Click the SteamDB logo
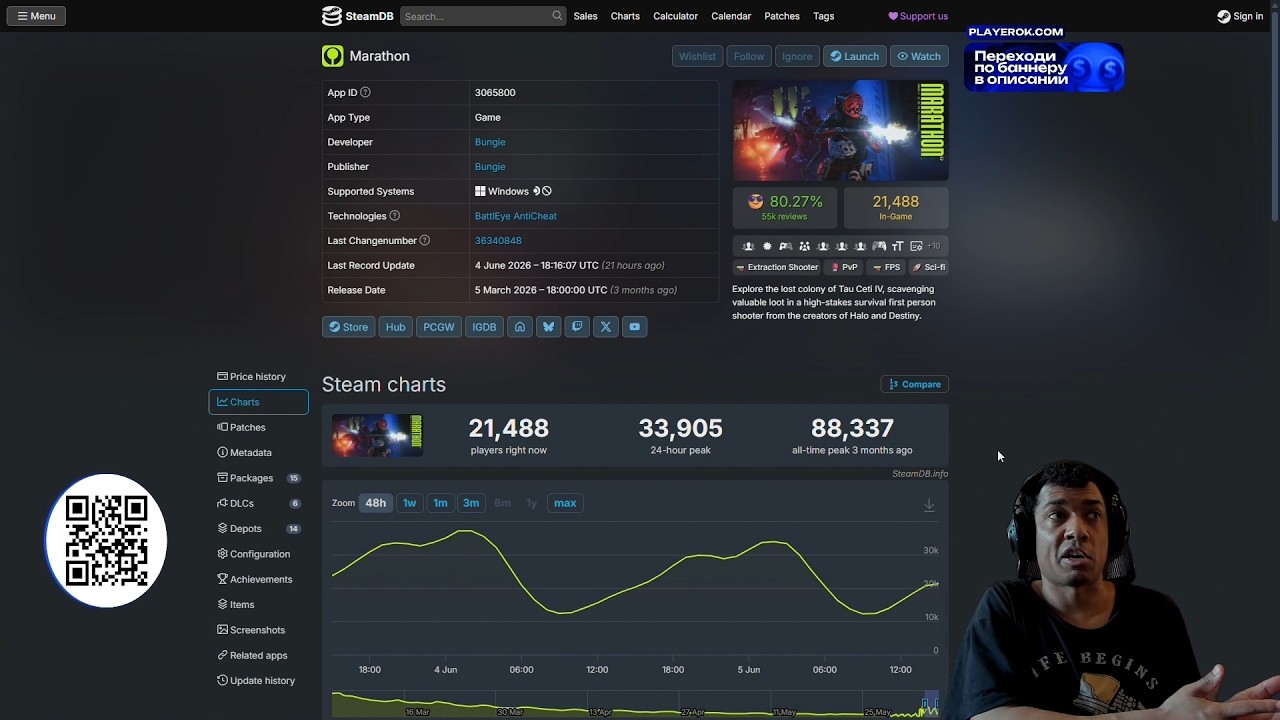 click(357, 16)
